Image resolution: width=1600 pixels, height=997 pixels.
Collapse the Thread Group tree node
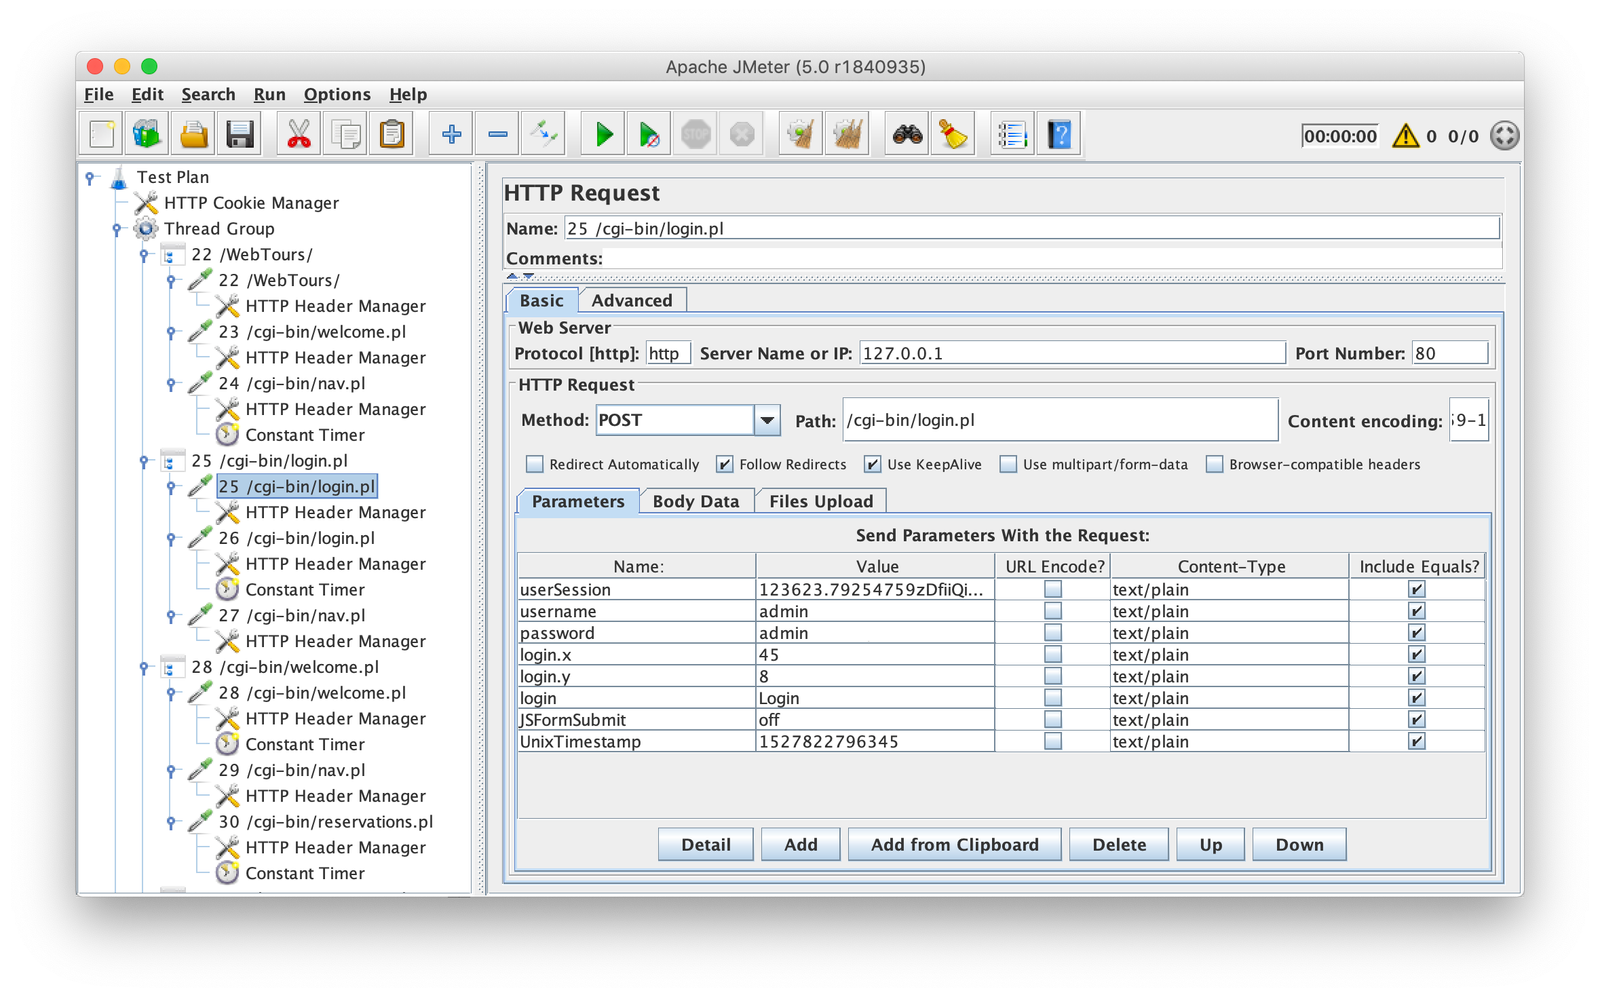(x=117, y=229)
